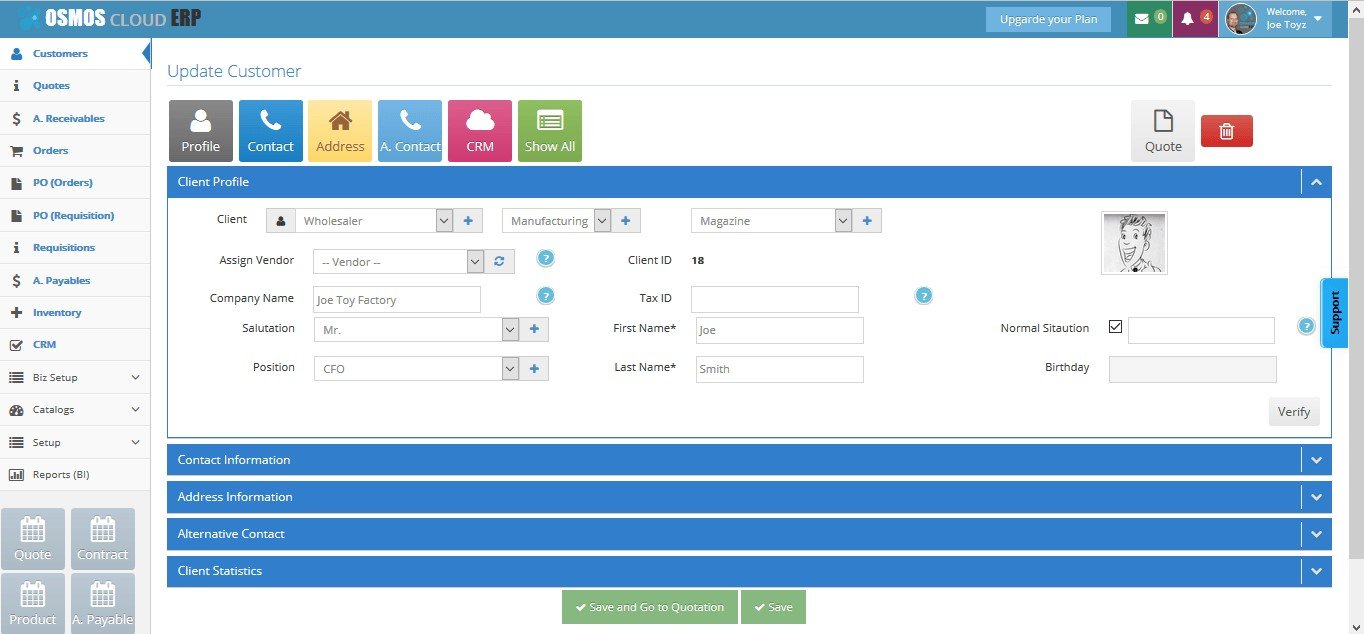This screenshot has width=1364, height=634.
Task: Expand Catalogs sidebar menu
Action: (x=75, y=410)
